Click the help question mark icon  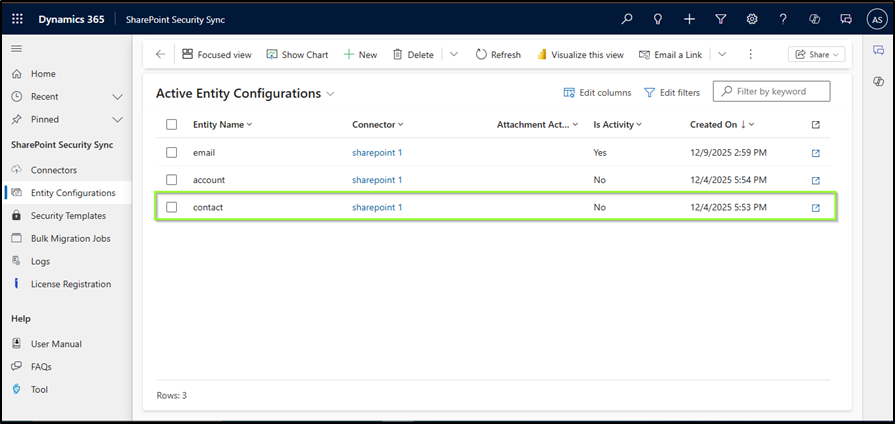point(783,19)
